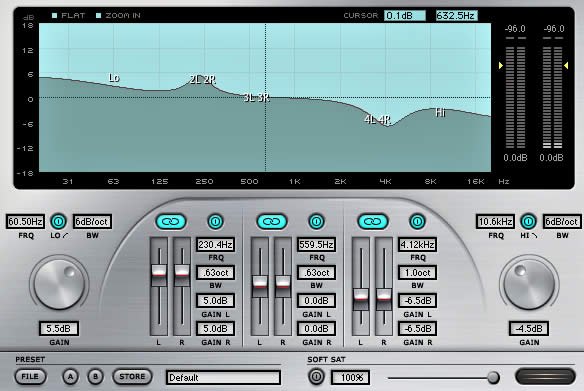This screenshot has width=584, height=391.
Task: Toggle the 4.12kHz band power button
Action: coord(417,222)
